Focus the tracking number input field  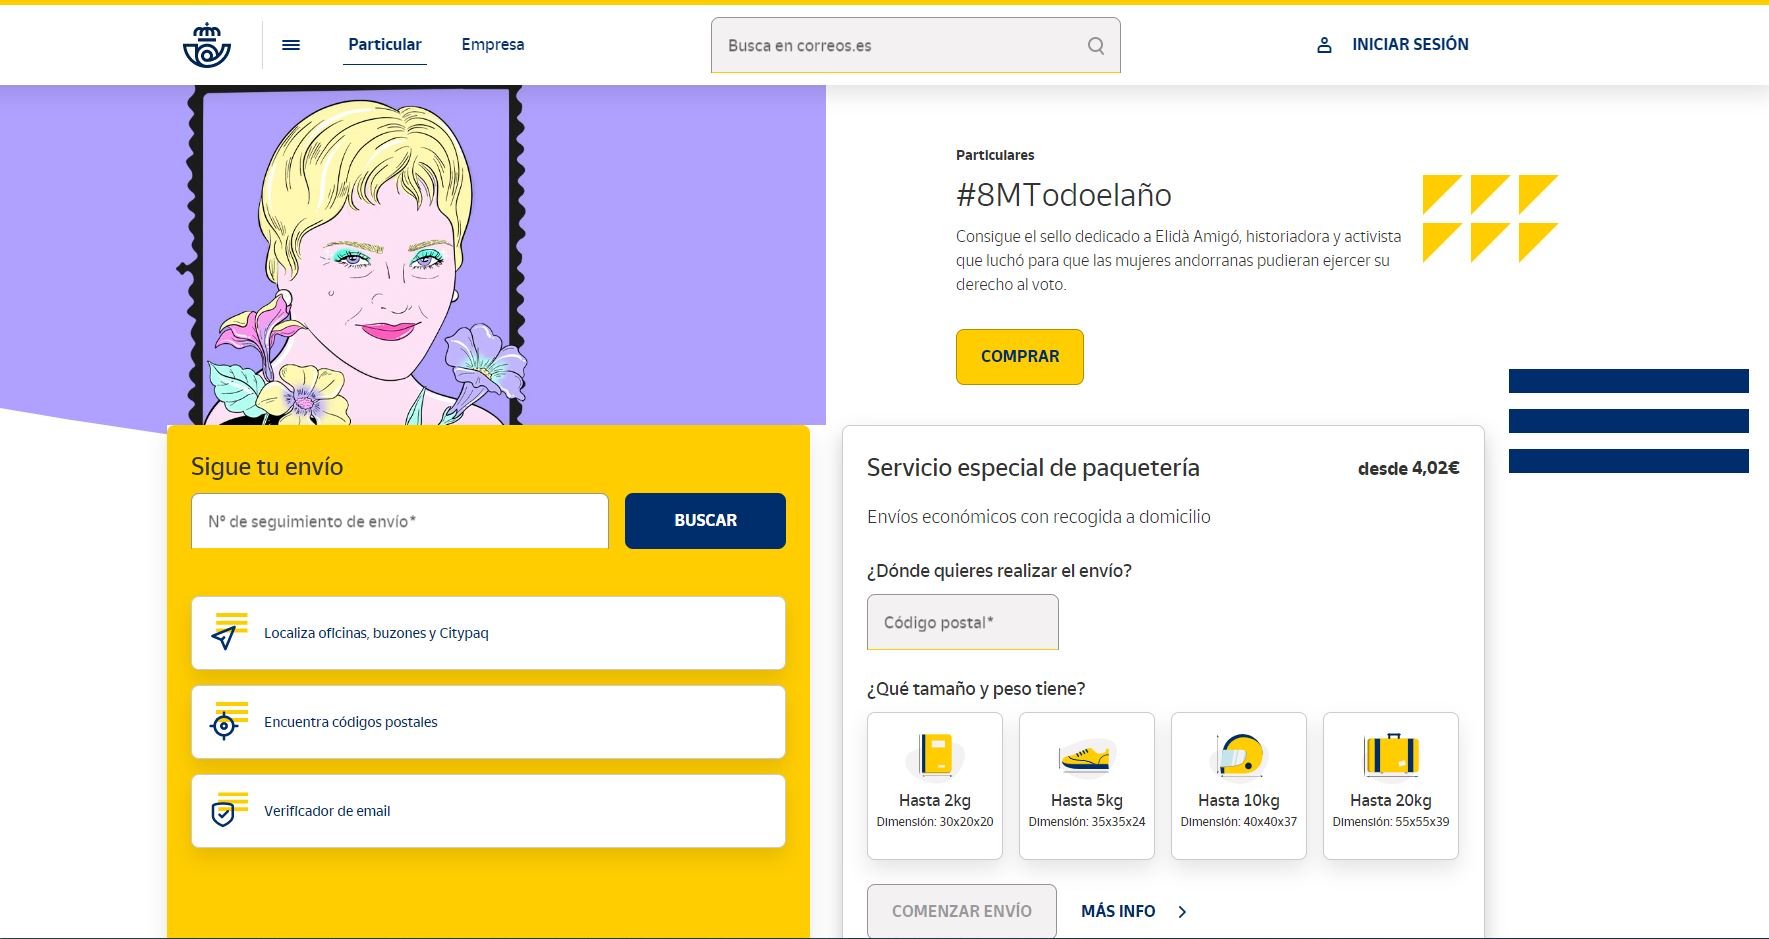pyautogui.click(x=399, y=521)
